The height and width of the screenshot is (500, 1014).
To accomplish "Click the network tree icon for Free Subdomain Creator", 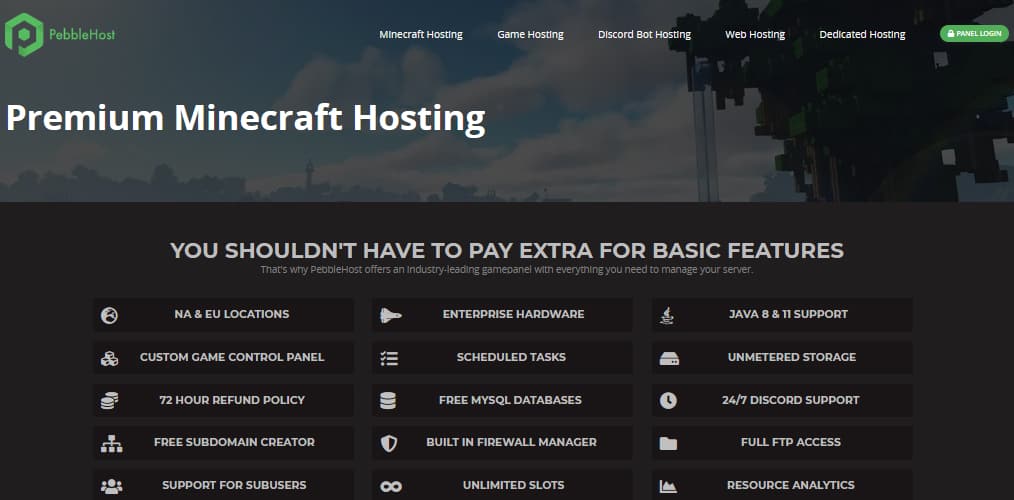I will (110, 443).
